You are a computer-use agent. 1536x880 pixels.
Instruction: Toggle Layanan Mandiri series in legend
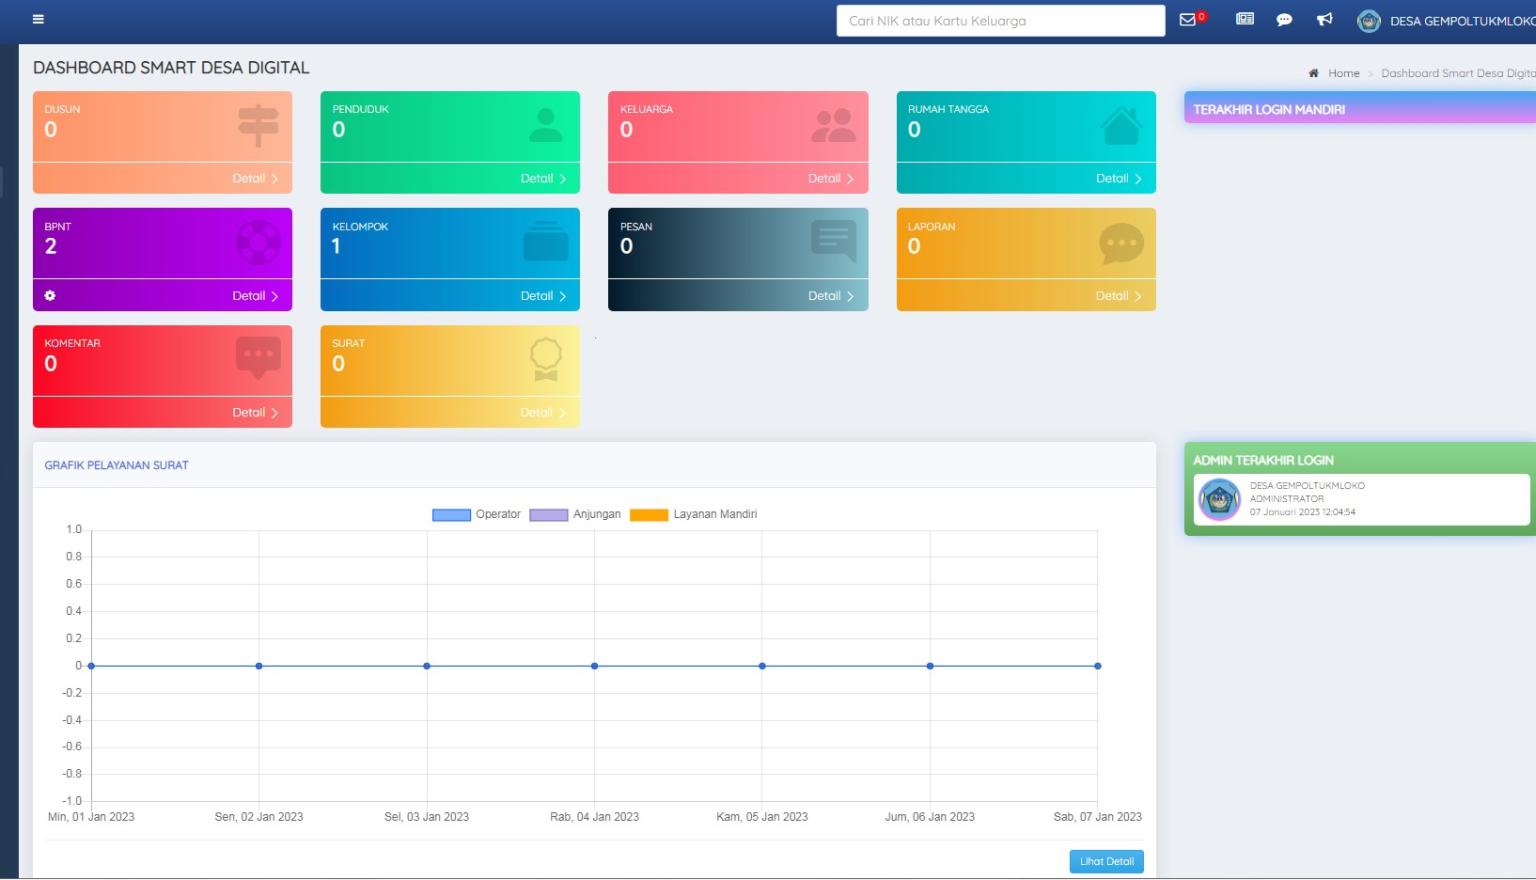click(x=649, y=515)
